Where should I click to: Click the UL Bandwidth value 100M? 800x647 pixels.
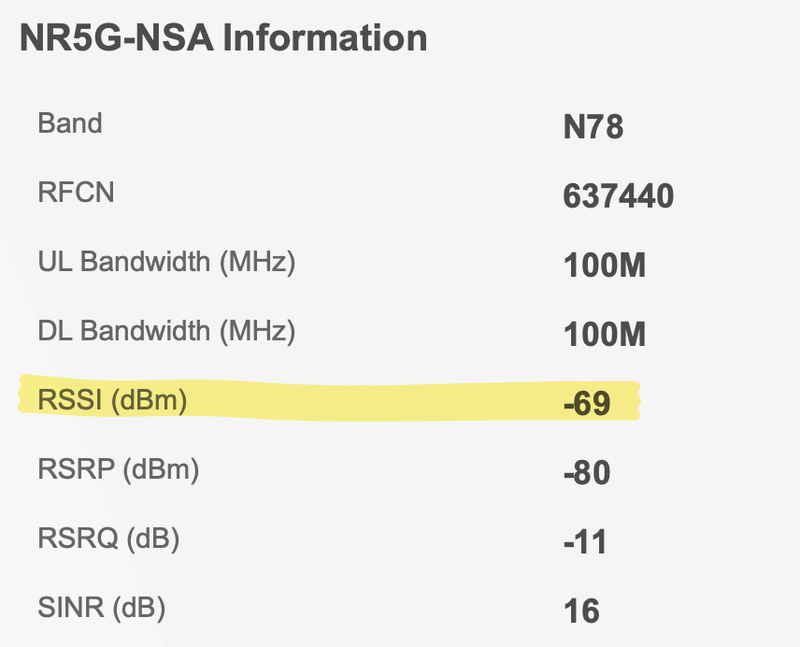[604, 266]
